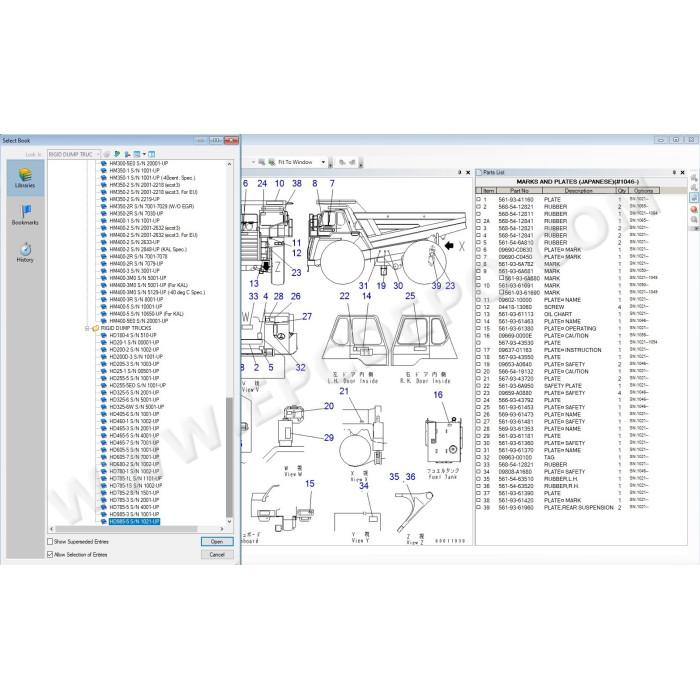Viewport: 700px width, 700px height.
Task: Uncheck Allow Selection of Entries
Action: (x=50, y=554)
